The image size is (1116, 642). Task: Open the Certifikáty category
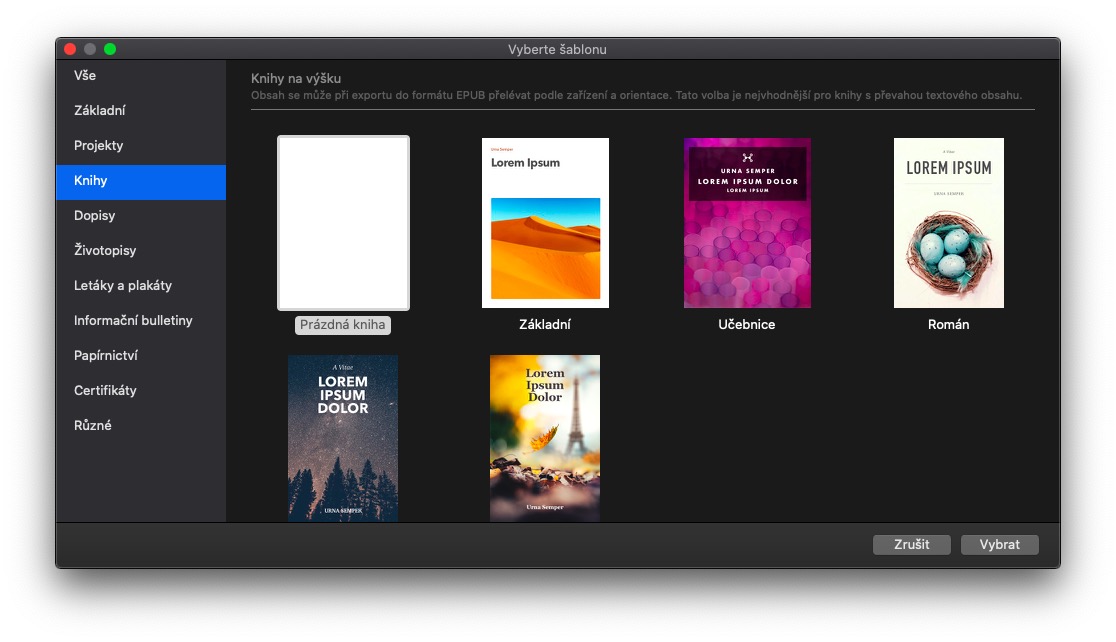(x=140, y=390)
